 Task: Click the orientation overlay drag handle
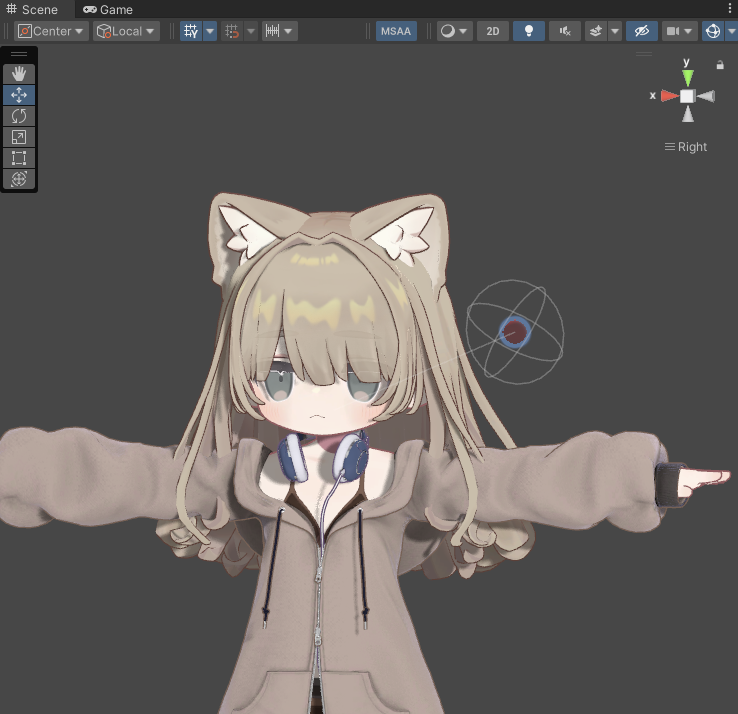tap(644, 54)
